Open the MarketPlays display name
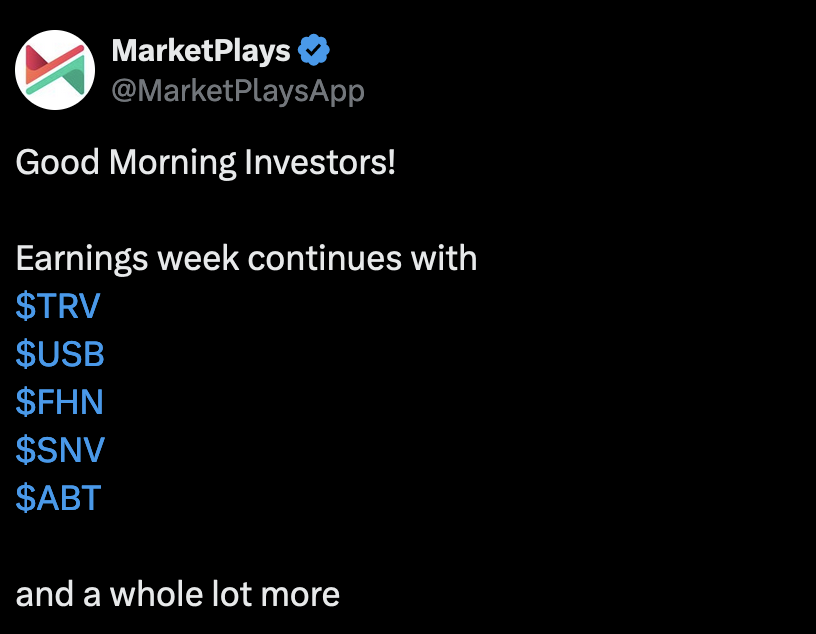 [201, 50]
